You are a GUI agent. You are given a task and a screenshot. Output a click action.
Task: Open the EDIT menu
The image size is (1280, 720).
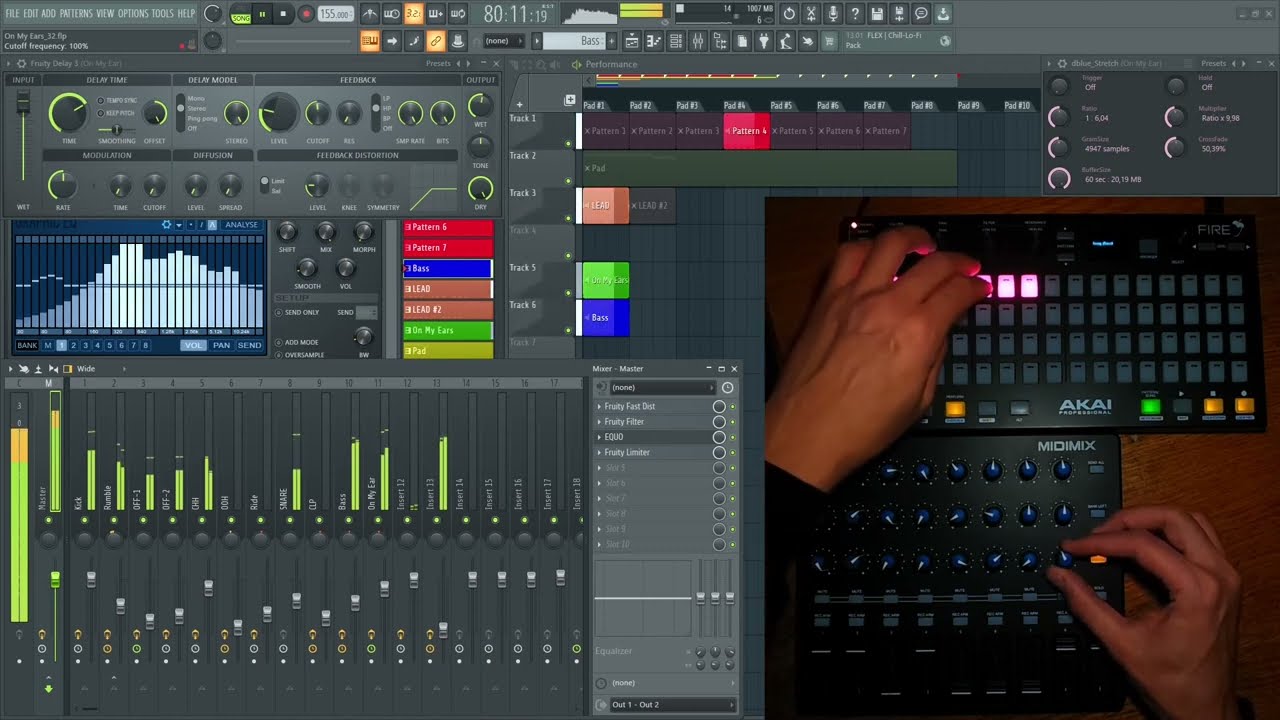(x=31, y=13)
